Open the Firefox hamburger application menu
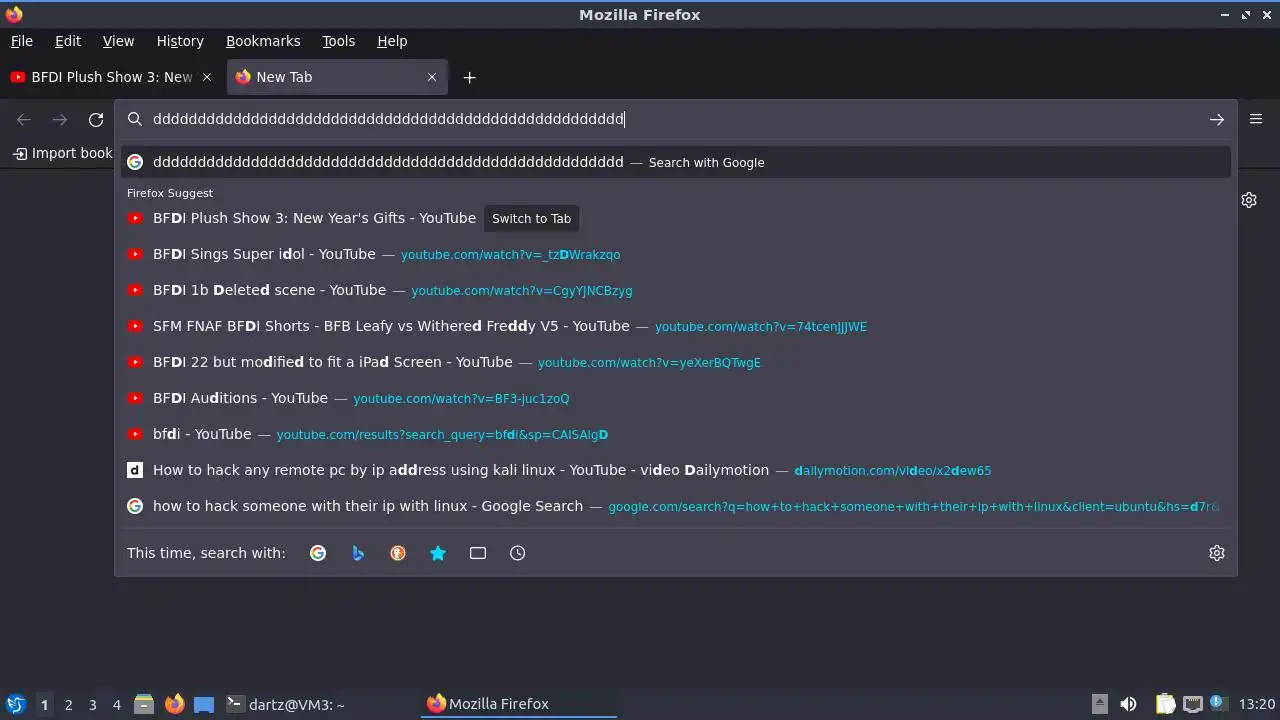This screenshot has height=720, width=1280. tap(1256, 119)
